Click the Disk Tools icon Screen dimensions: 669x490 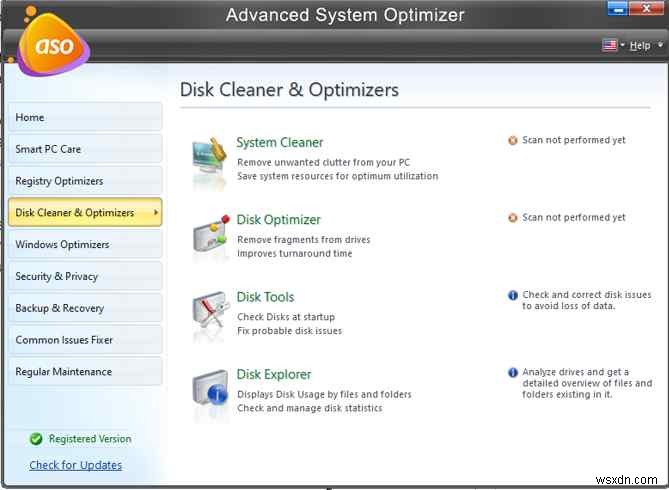point(210,313)
